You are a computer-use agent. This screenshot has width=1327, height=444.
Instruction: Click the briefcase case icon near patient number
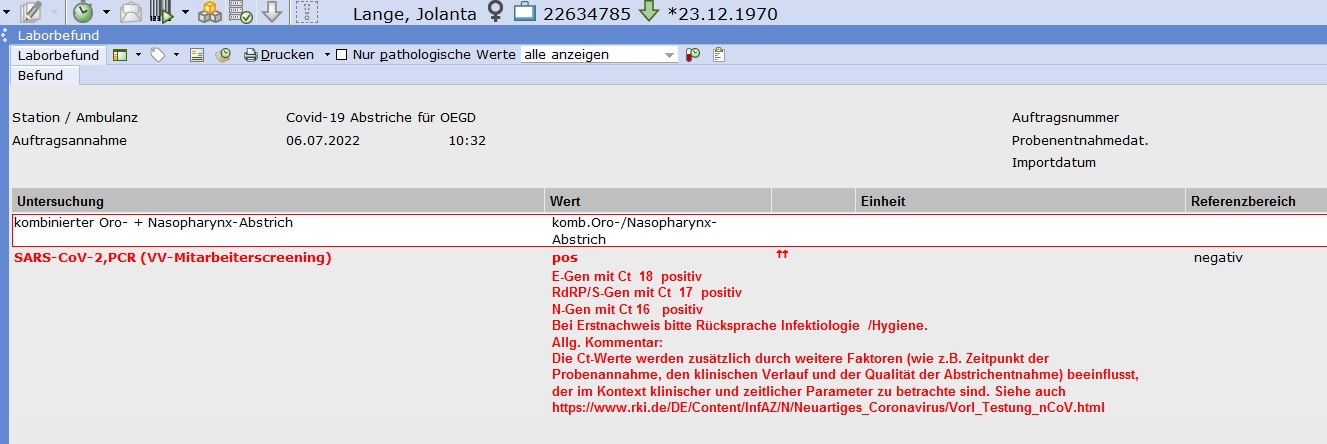[x=524, y=13]
